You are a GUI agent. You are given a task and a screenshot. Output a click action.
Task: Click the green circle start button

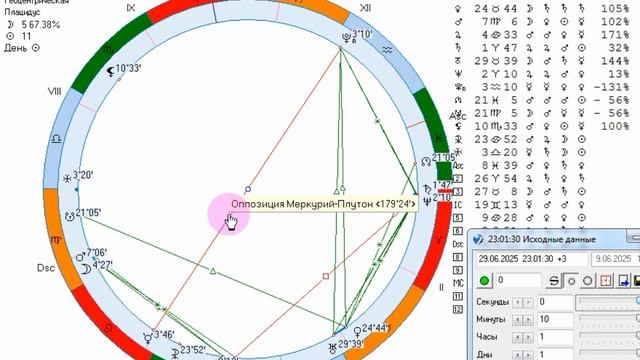coord(484,281)
